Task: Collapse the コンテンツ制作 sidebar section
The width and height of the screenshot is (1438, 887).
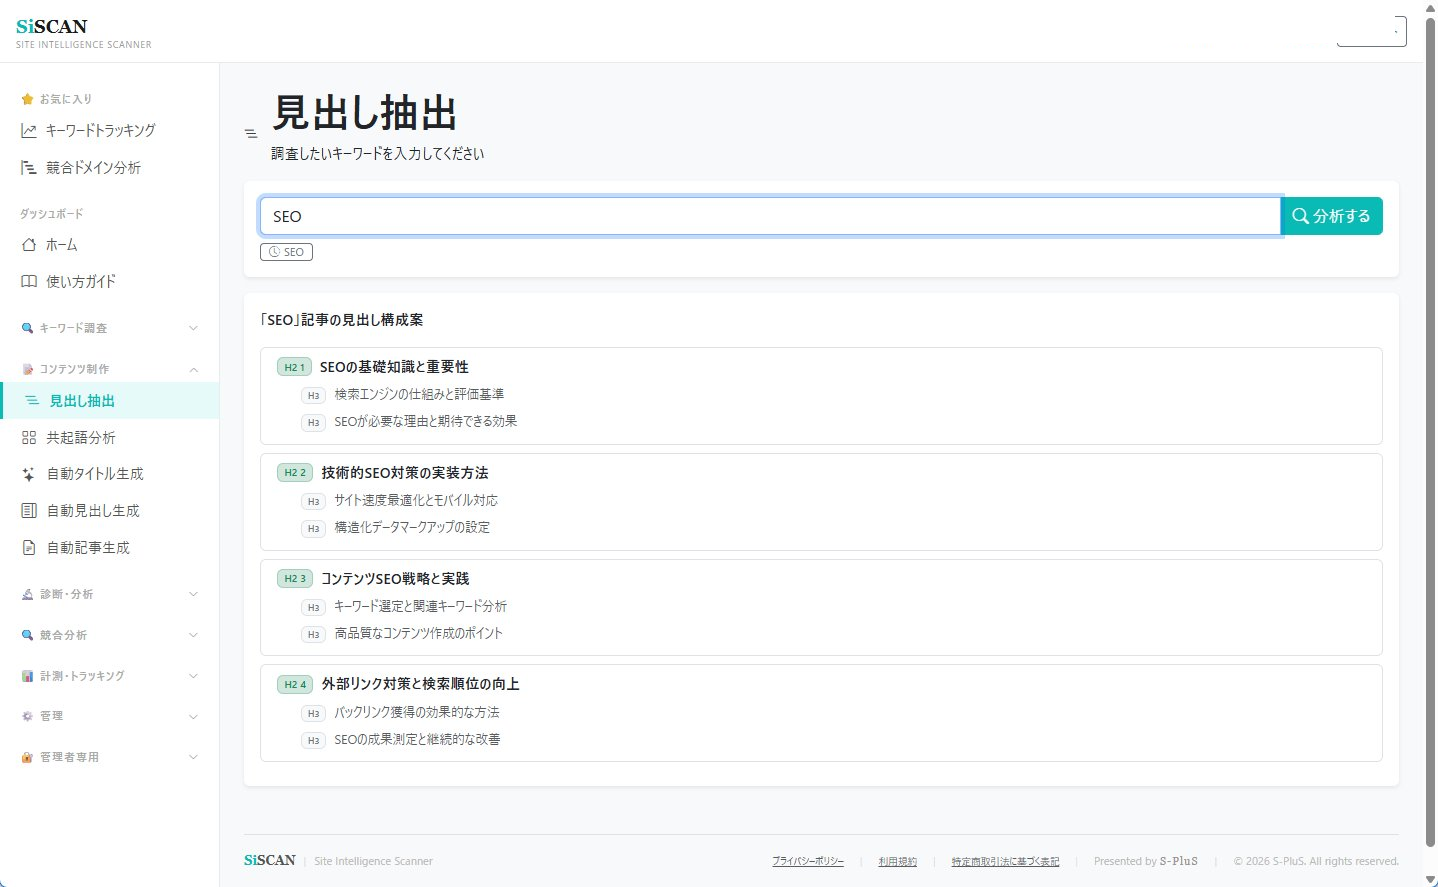Action: point(110,369)
